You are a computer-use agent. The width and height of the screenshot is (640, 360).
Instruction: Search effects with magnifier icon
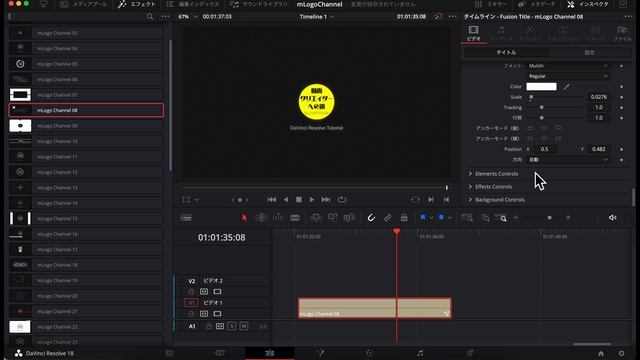point(150,17)
